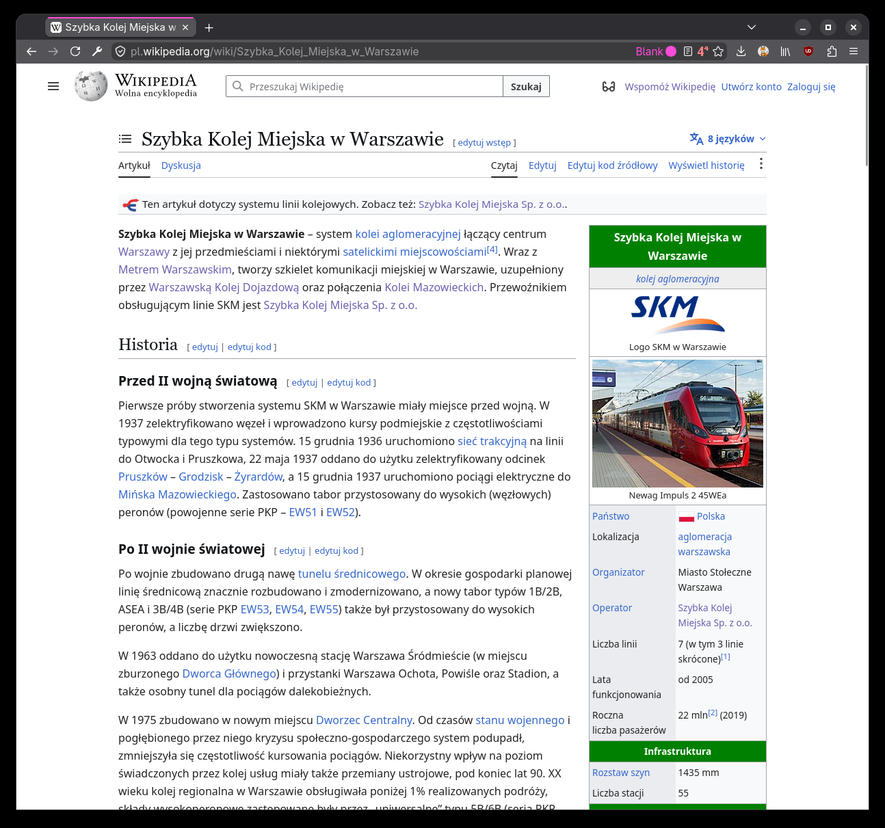The image size is (885, 828).
Task: Click the disambiguation icon in hatnote
Action: click(x=130, y=204)
